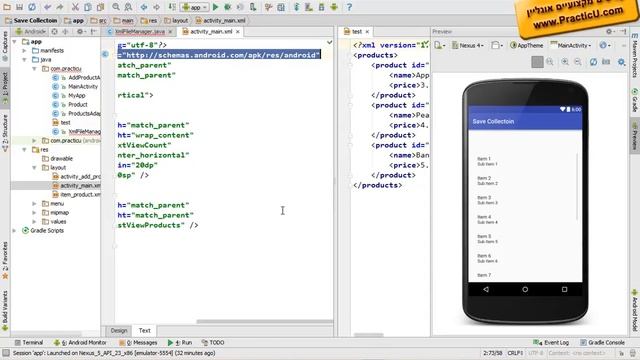Toggle the Structure tool window button
This screenshot has width=640, height=360.
point(5,133)
